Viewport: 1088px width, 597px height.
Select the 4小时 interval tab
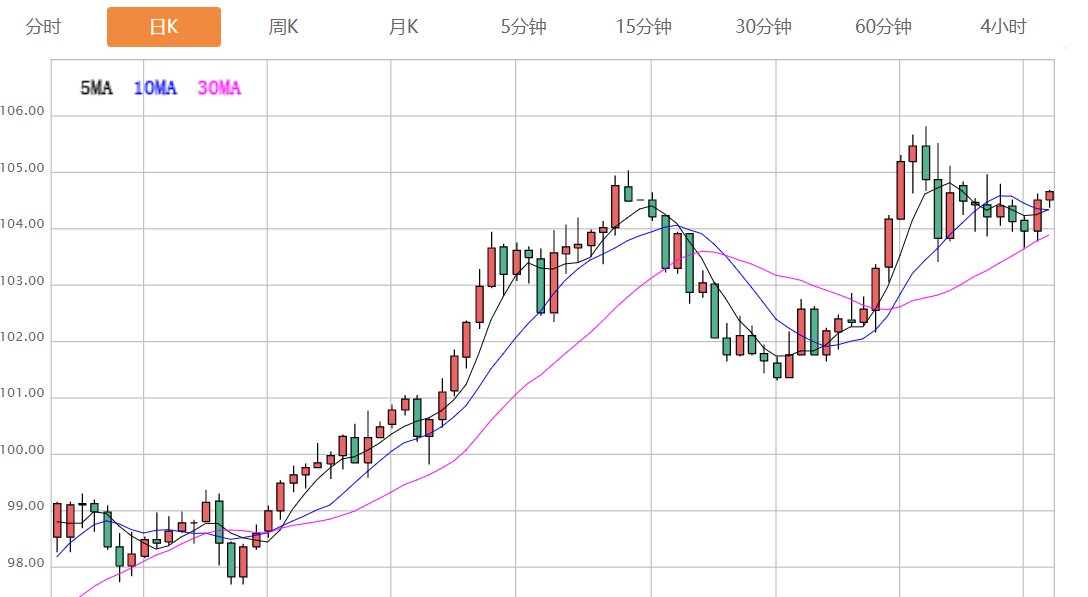1003,27
